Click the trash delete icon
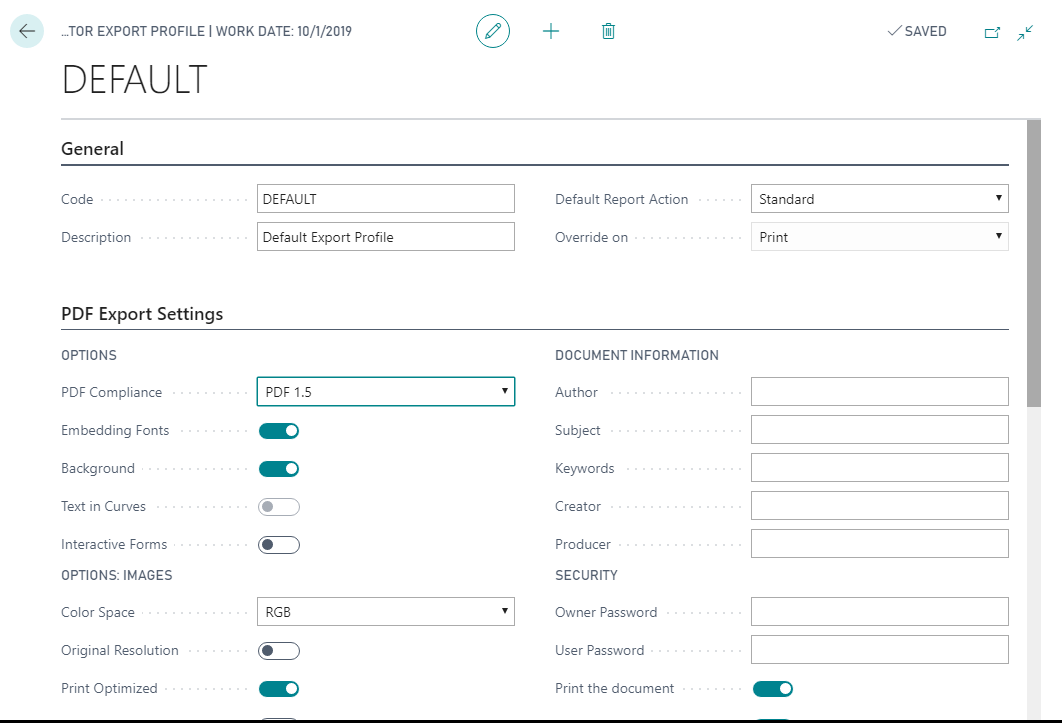 point(608,31)
